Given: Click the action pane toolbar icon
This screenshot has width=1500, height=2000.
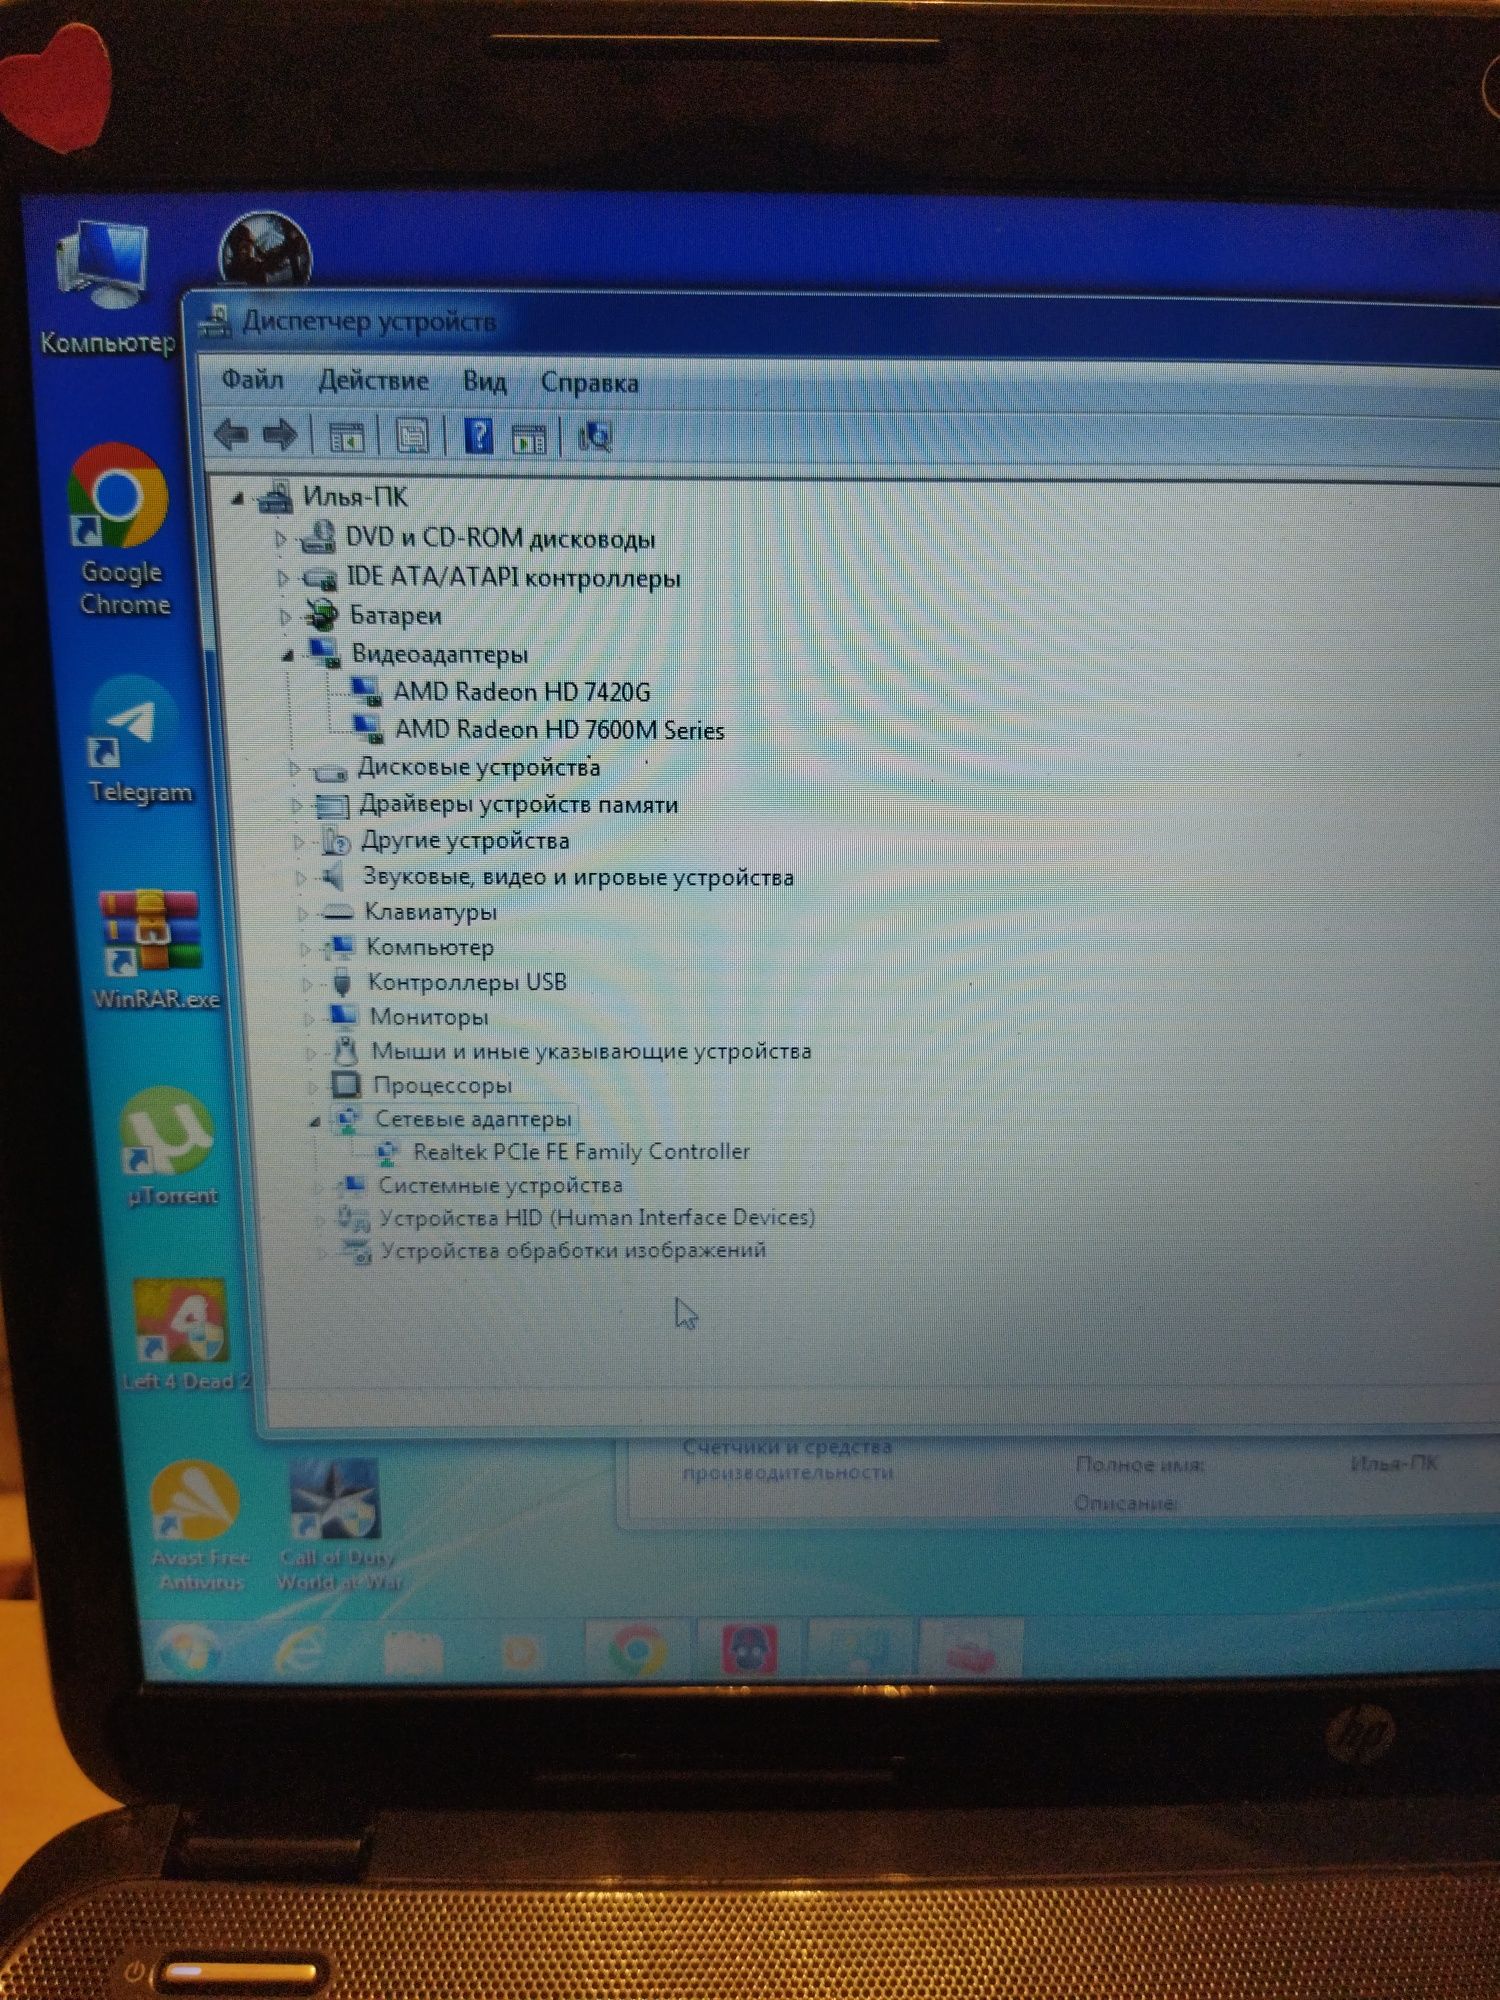Looking at the screenshot, I should tap(529, 438).
